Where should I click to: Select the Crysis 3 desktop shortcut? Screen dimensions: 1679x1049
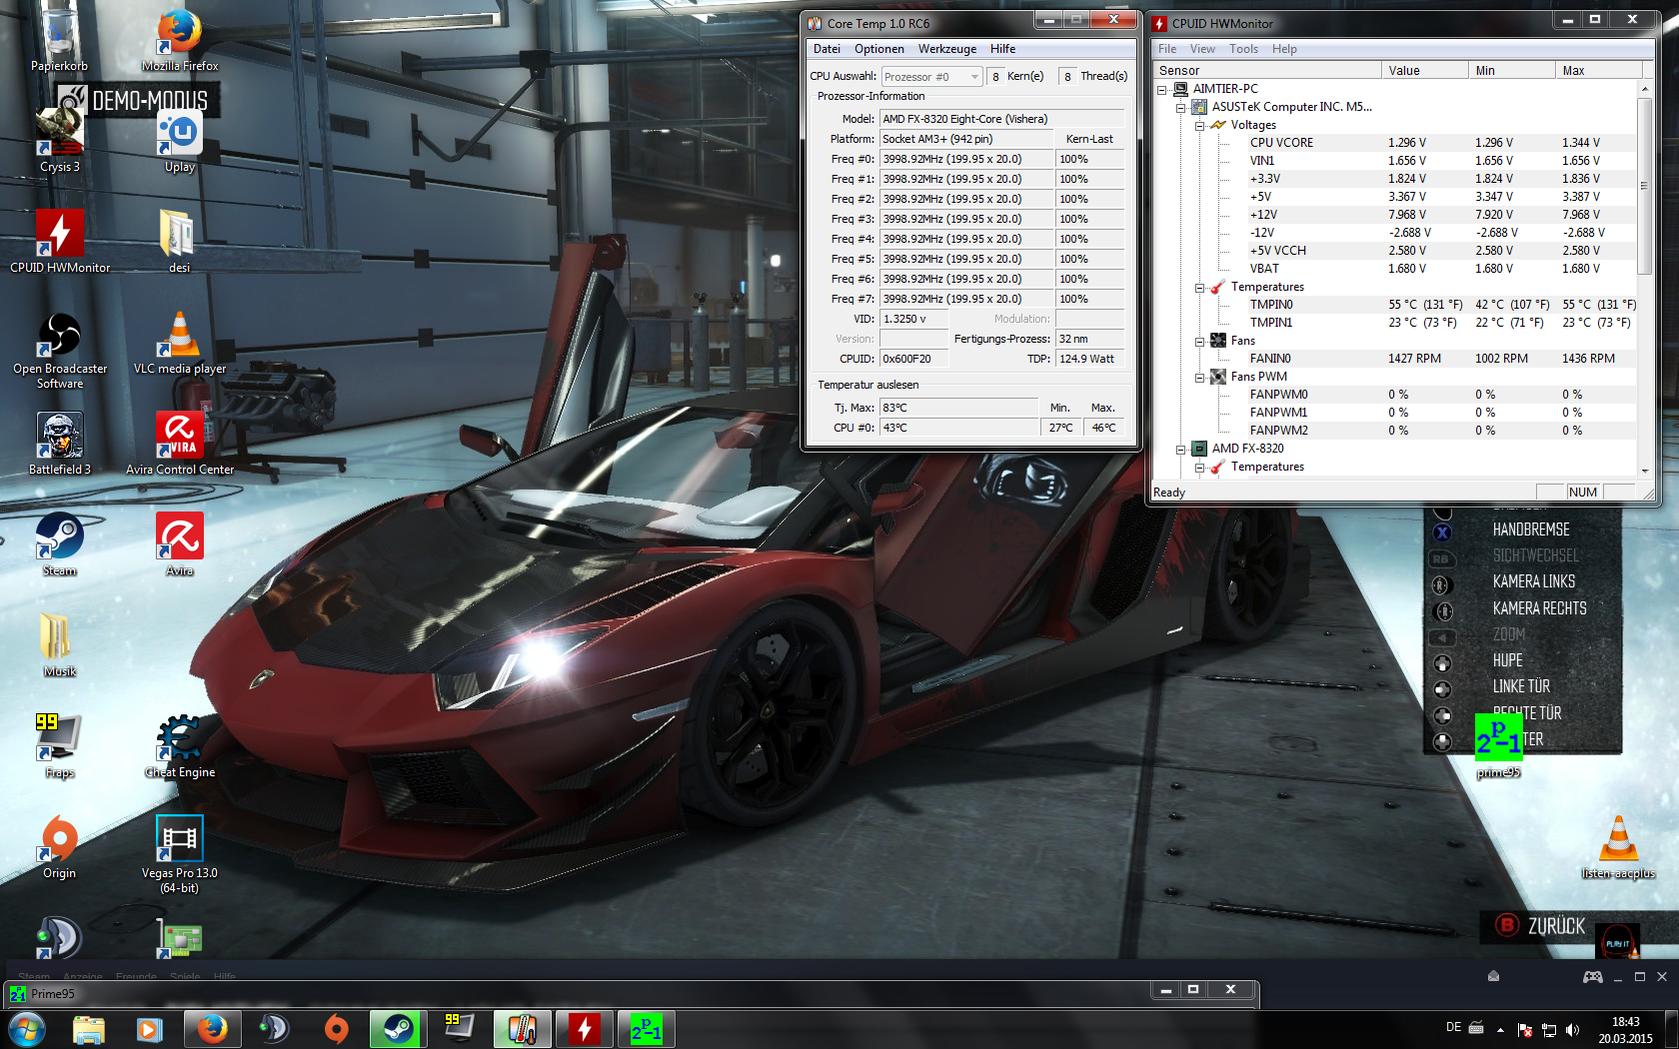59,140
